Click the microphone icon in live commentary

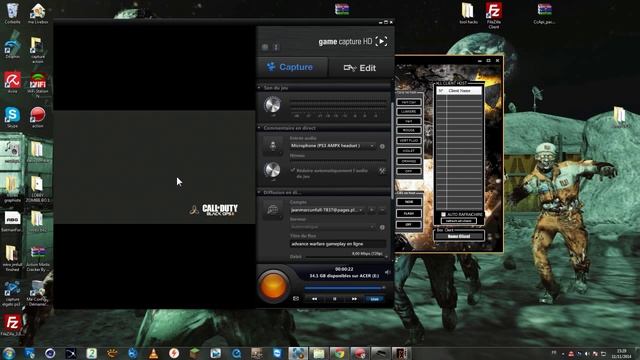(273, 145)
